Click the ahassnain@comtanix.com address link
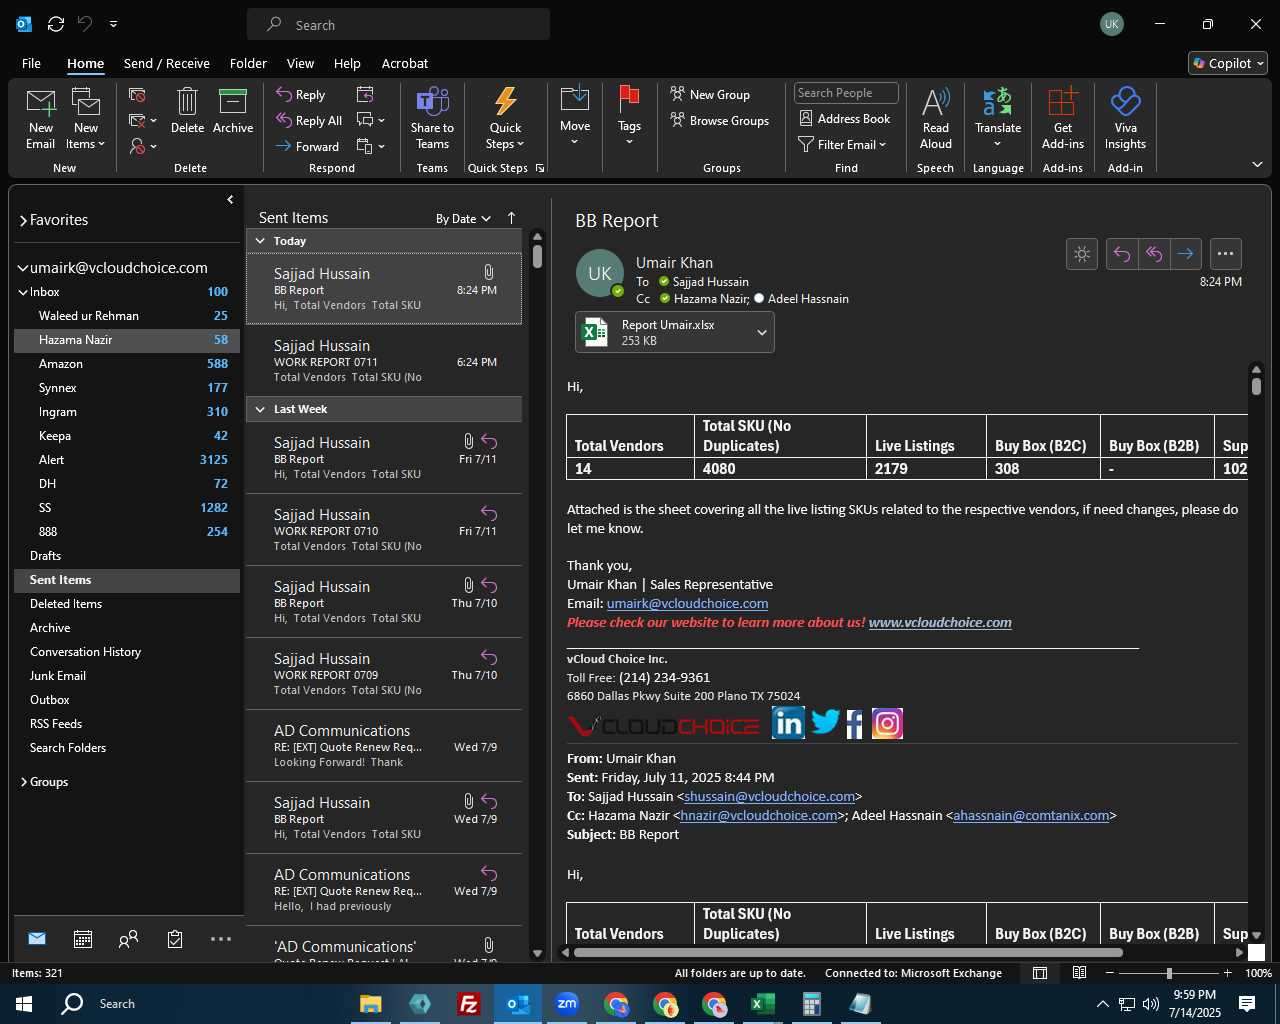Screen dimensions: 1280x1024 [1031, 815]
